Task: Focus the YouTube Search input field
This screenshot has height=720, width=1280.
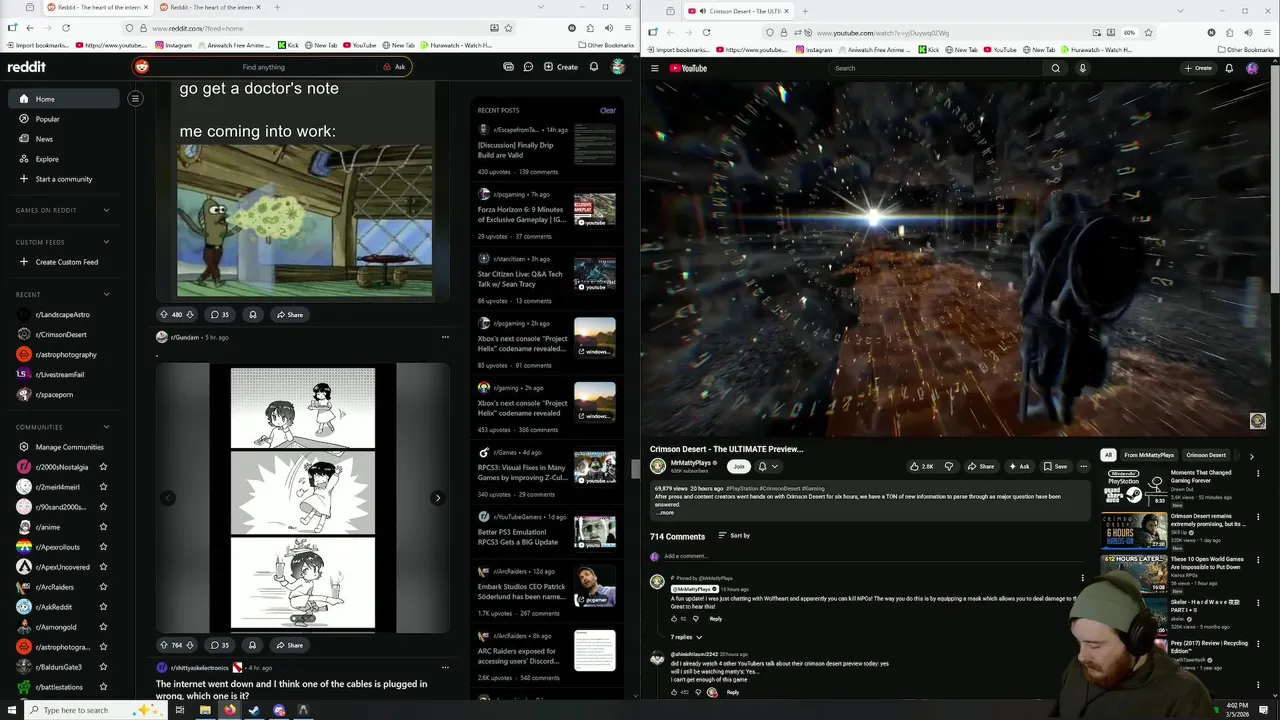Action: click(936, 68)
